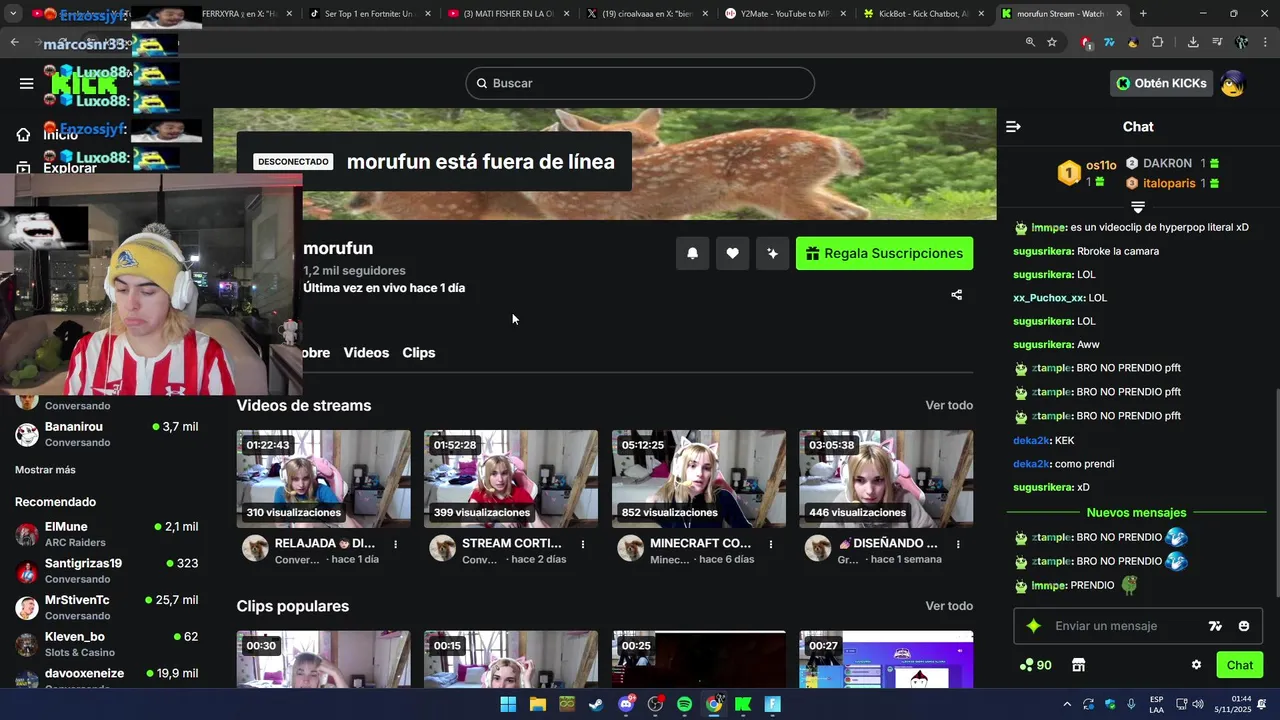Open the 03:05:38 DISEÑANDO video thumbnail
This screenshot has width=1280, height=720.
click(x=886, y=478)
